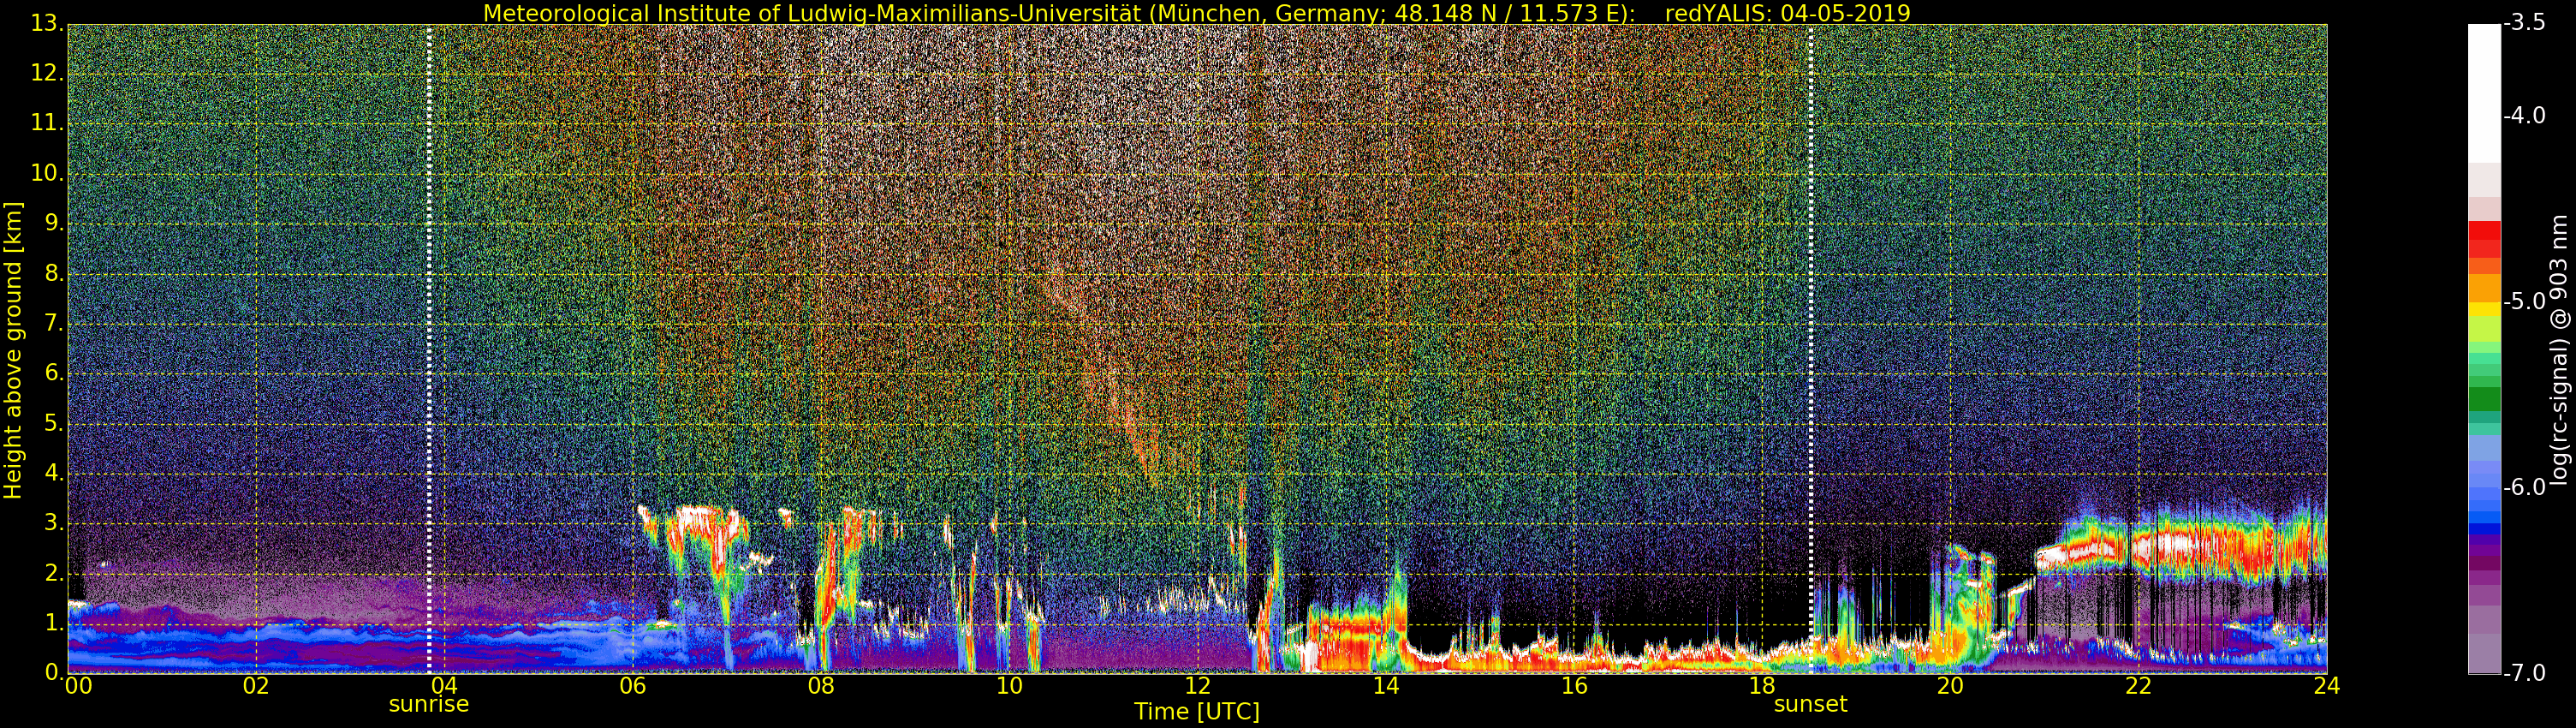Click the white dotted sunrise marker line
2576x728 pixels.
point(429,349)
